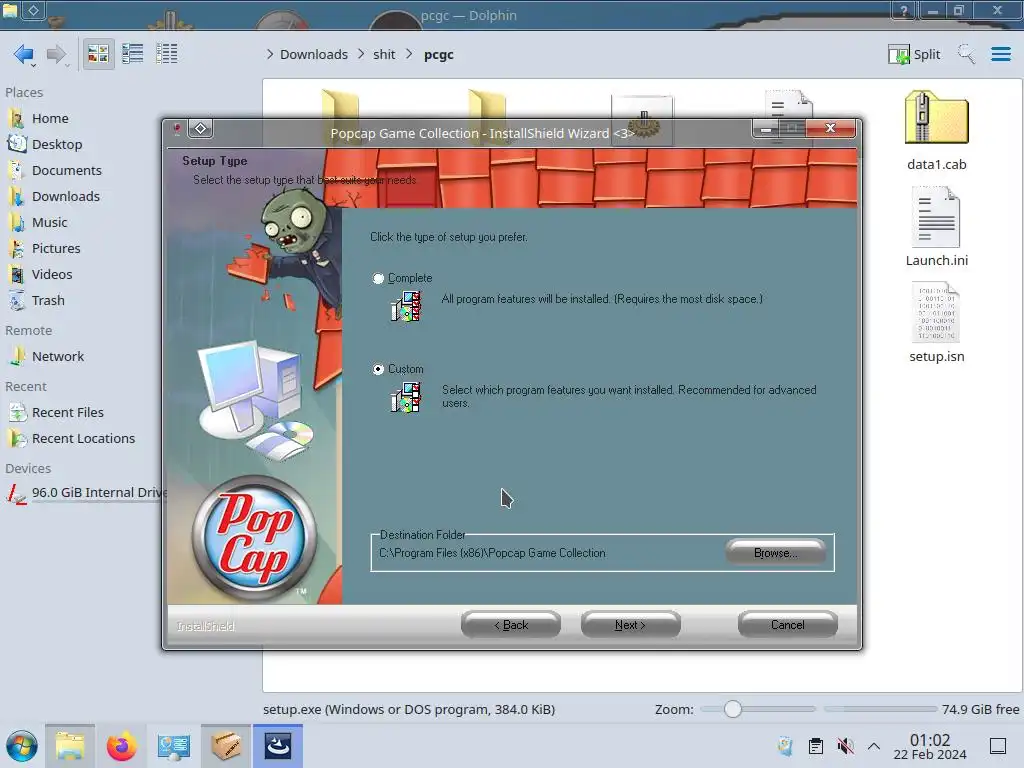Click the muted volume tray icon
Screen dimensions: 1024x768
[845, 746]
